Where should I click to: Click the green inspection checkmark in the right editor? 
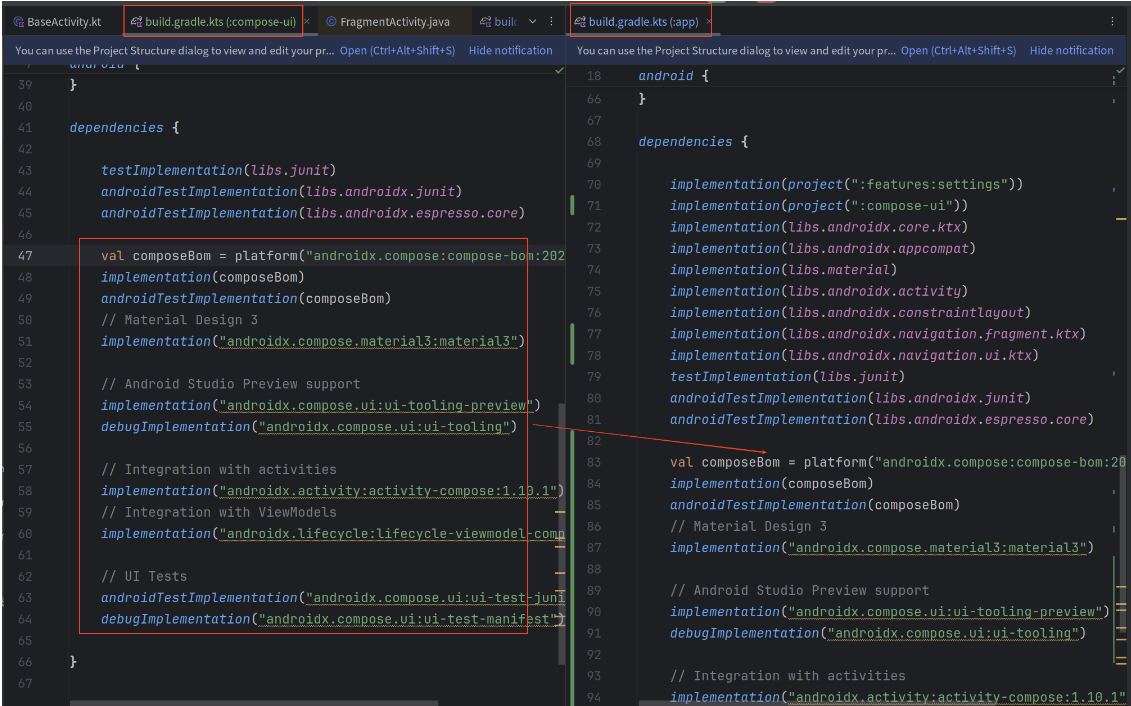1120,70
